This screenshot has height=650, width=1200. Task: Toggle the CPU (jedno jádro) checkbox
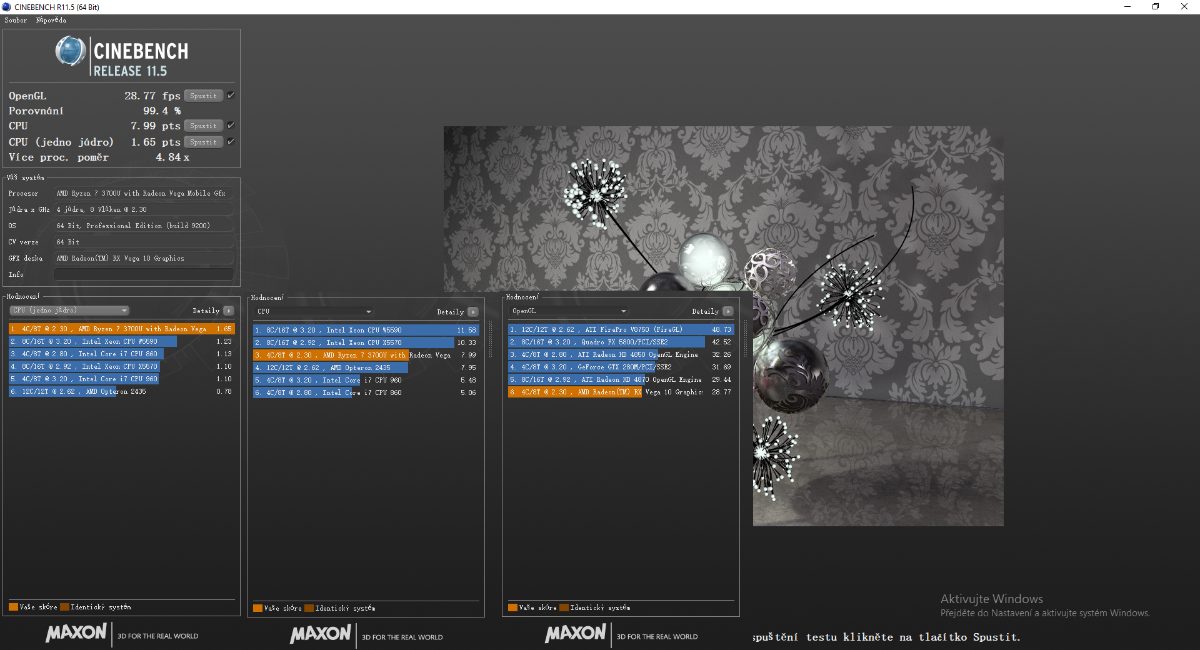coord(231,142)
